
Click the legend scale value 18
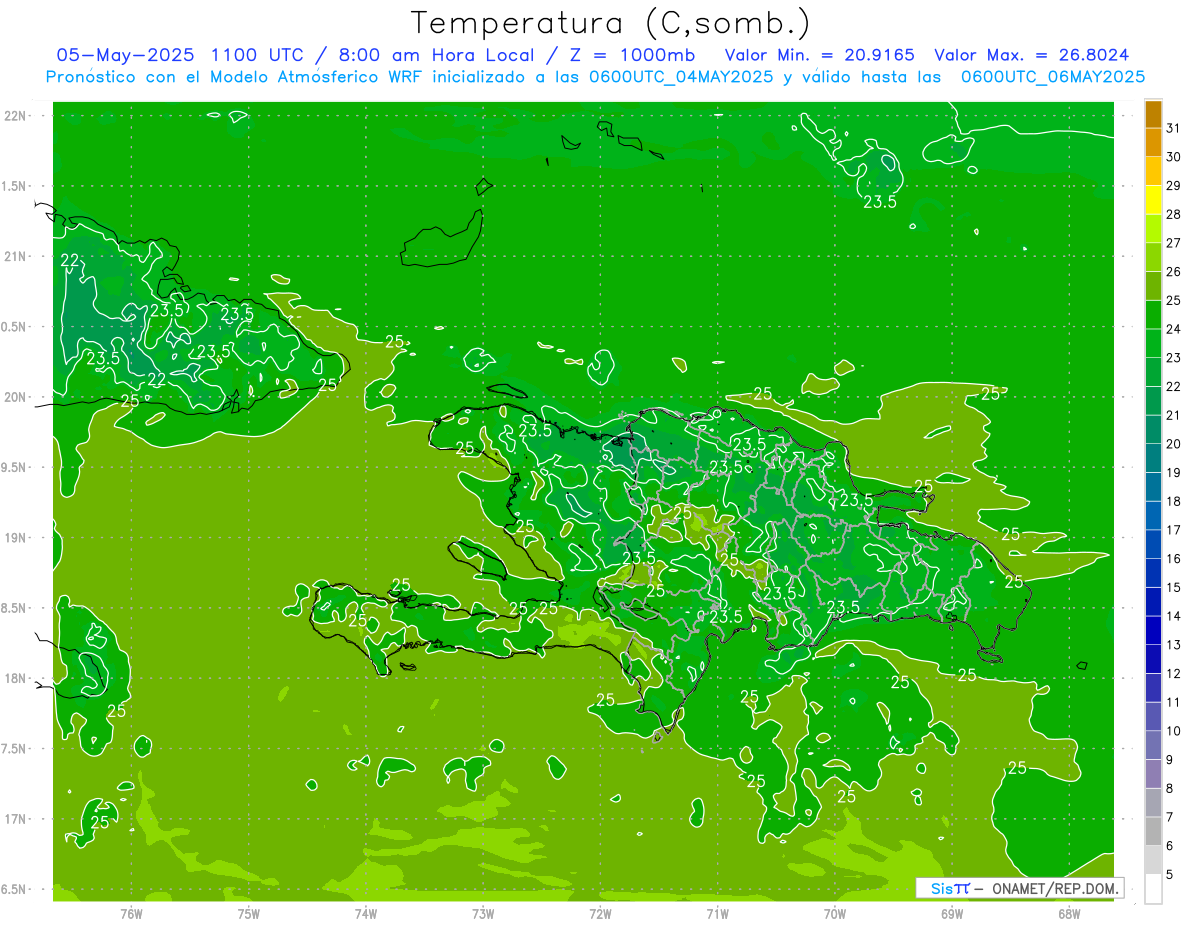click(x=1173, y=501)
